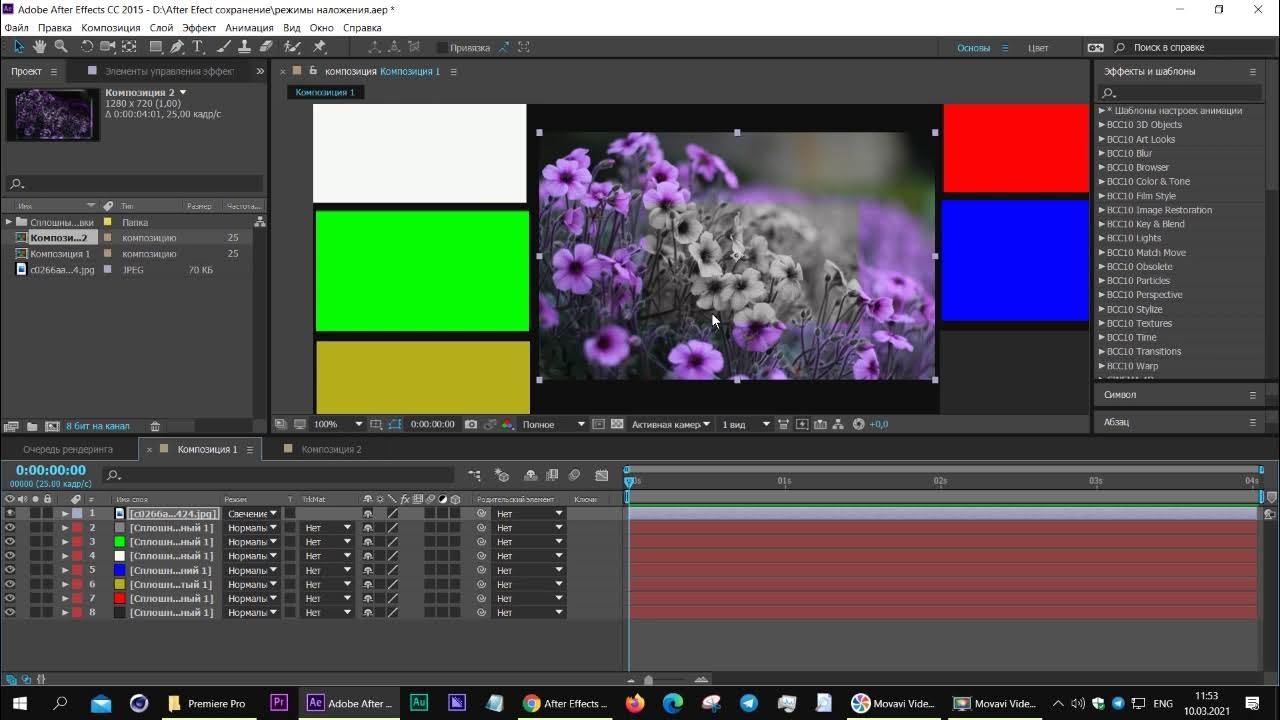Select the Rotation tool
The height and width of the screenshot is (720, 1280).
pos(87,47)
